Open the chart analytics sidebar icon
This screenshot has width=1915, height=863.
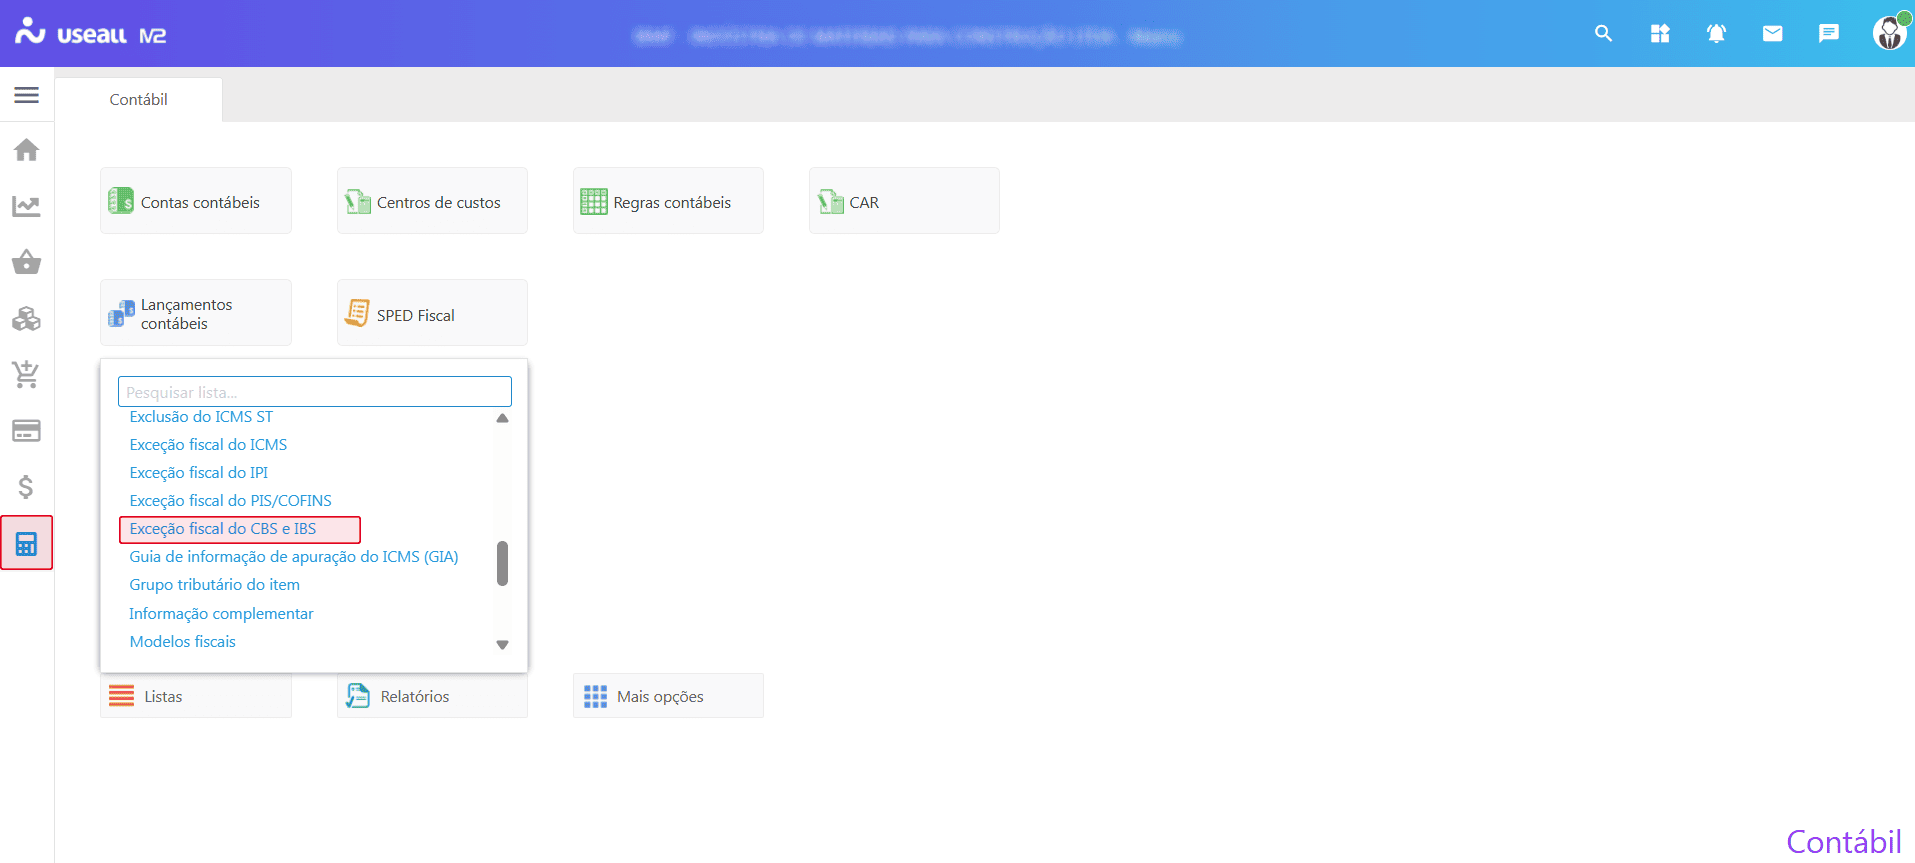27,206
